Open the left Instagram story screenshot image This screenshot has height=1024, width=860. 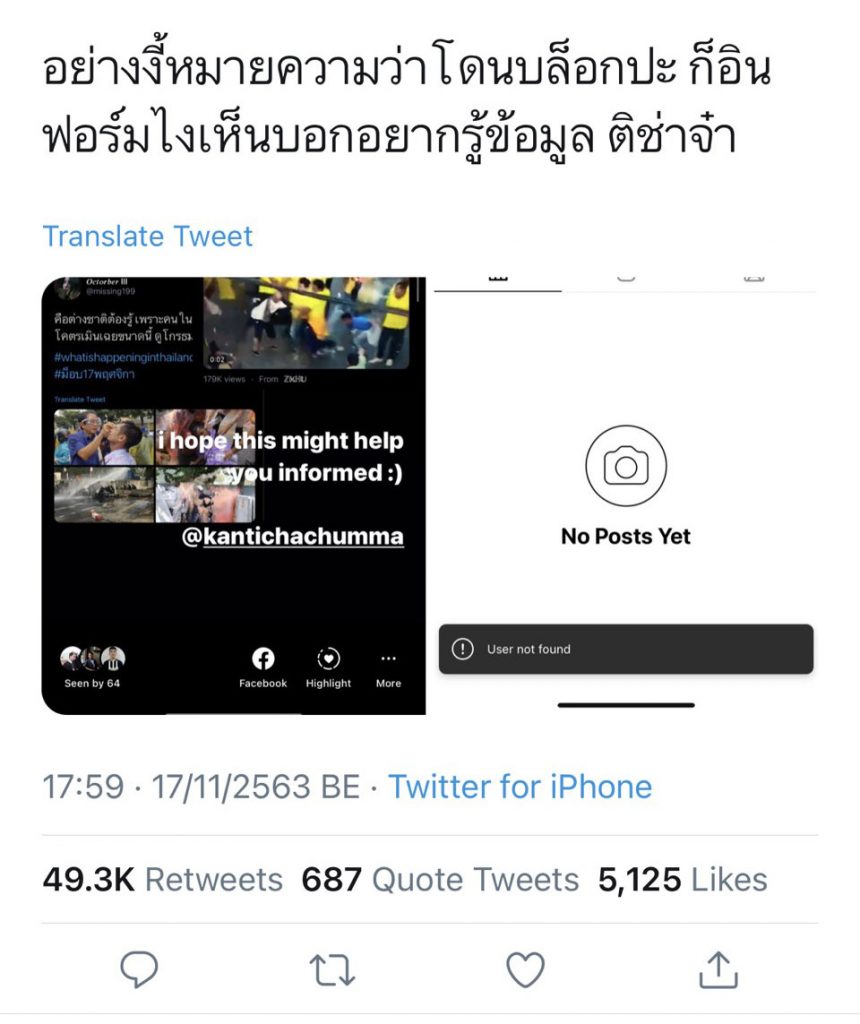click(x=234, y=496)
